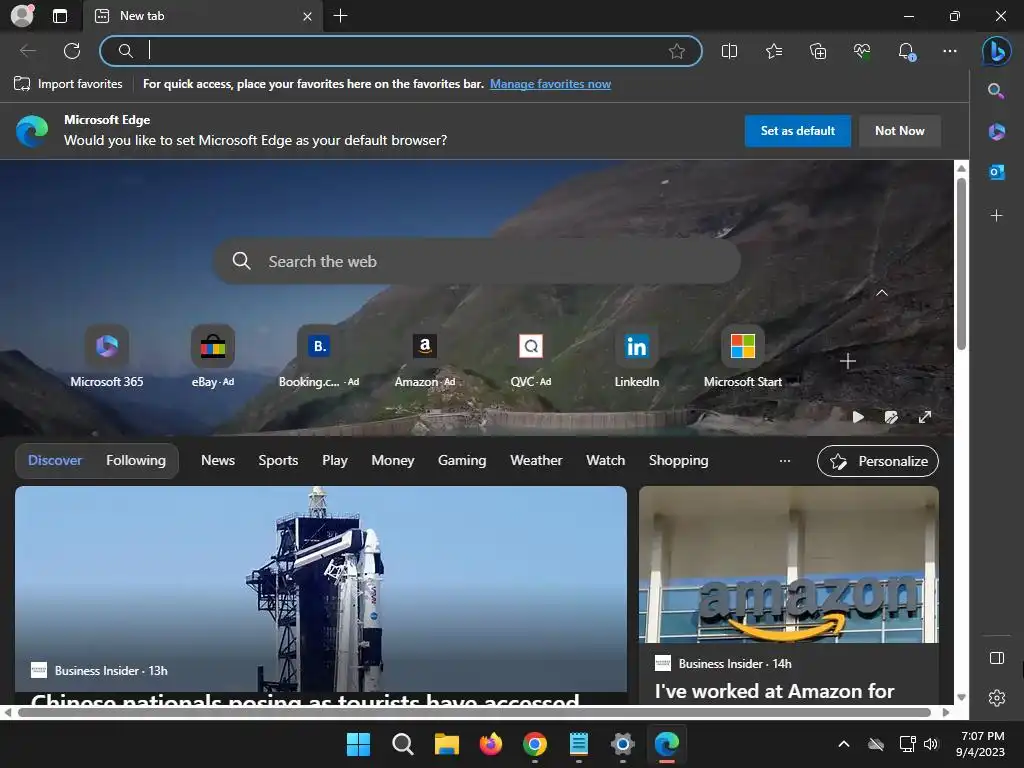1024x768 pixels.
Task: Open Microsoft Start quick link
Action: tap(743, 357)
